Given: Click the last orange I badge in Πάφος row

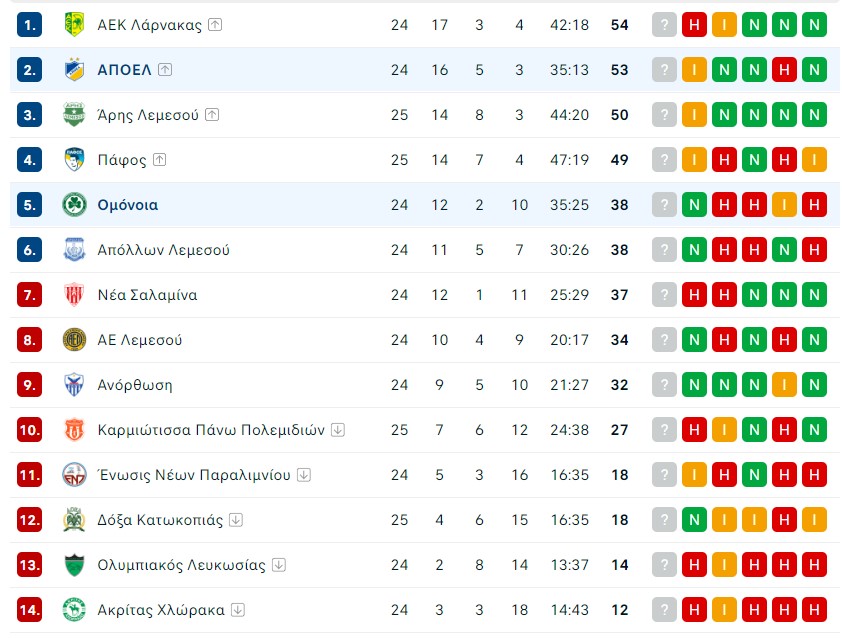Looking at the screenshot, I should tap(815, 160).
